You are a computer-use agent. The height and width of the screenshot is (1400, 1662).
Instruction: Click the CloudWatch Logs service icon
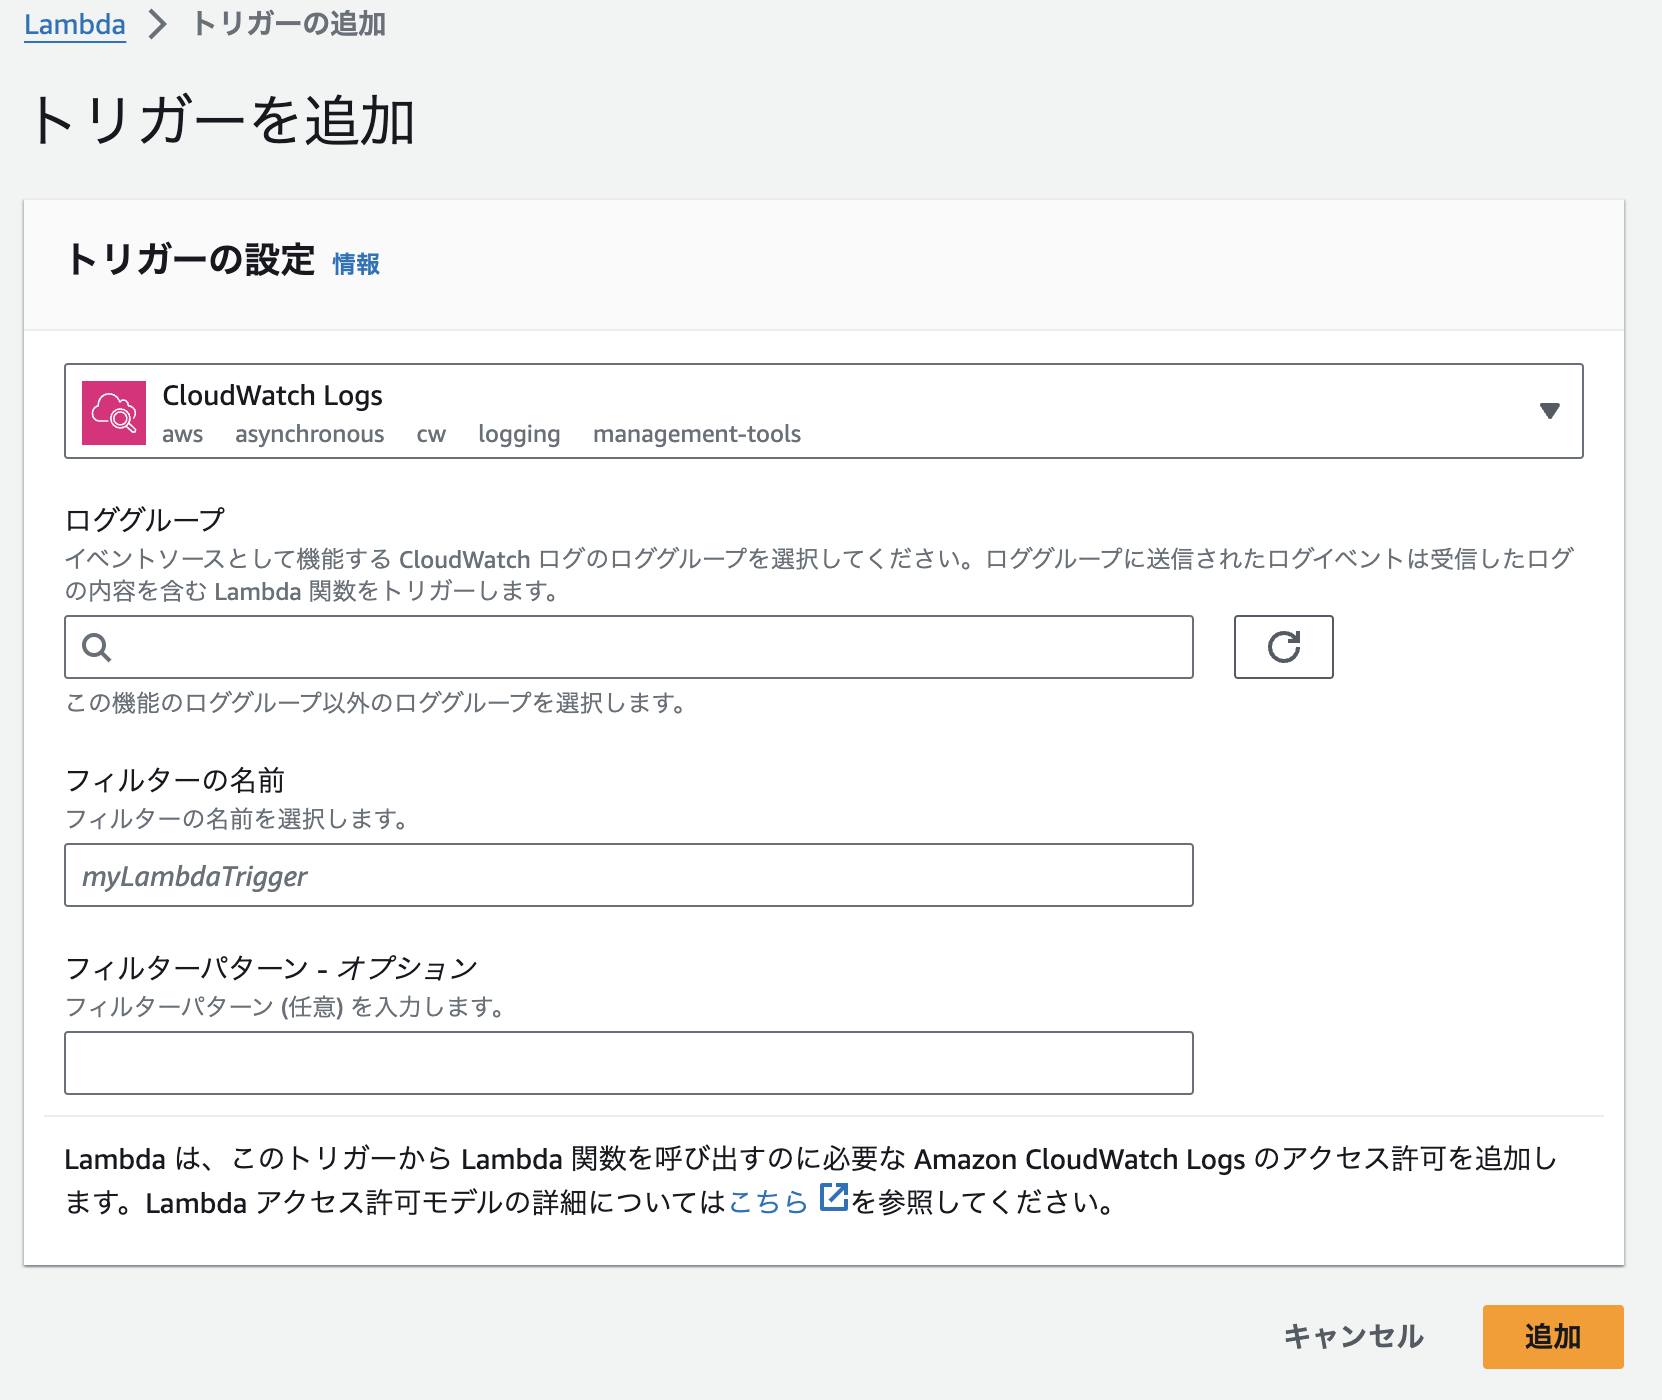pyautogui.click(x=114, y=412)
